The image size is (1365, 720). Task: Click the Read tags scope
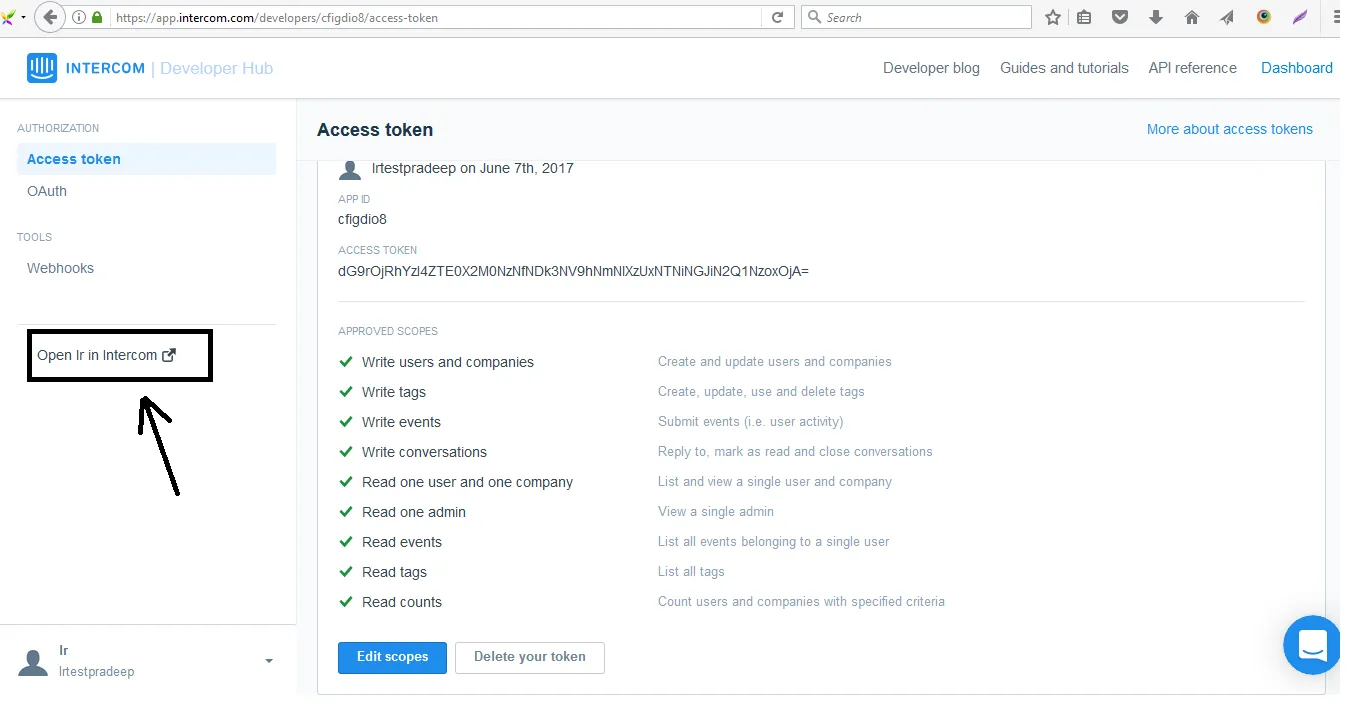[x=394, y=572]
